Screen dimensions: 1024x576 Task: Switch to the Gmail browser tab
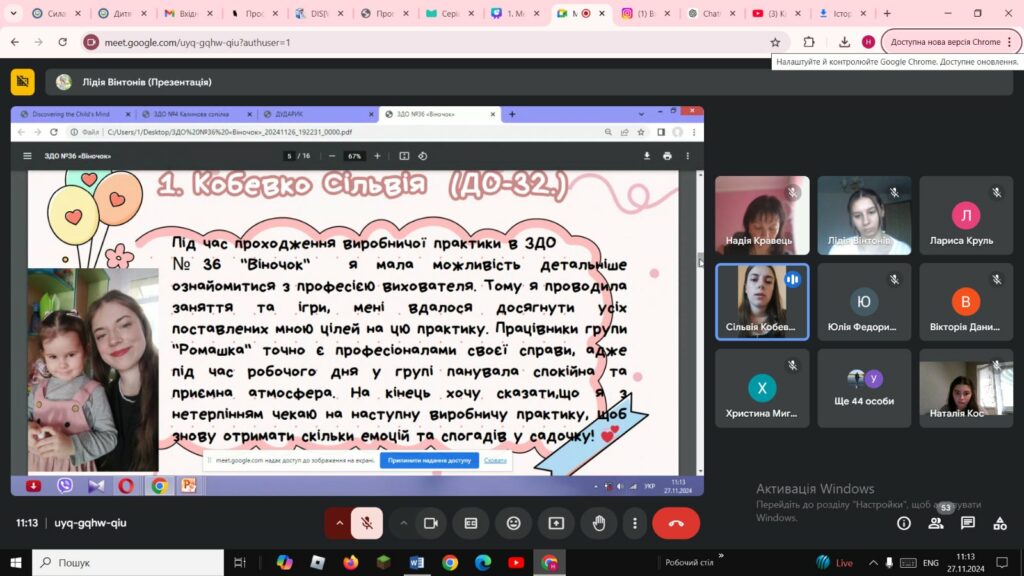(x=189, y=13)
